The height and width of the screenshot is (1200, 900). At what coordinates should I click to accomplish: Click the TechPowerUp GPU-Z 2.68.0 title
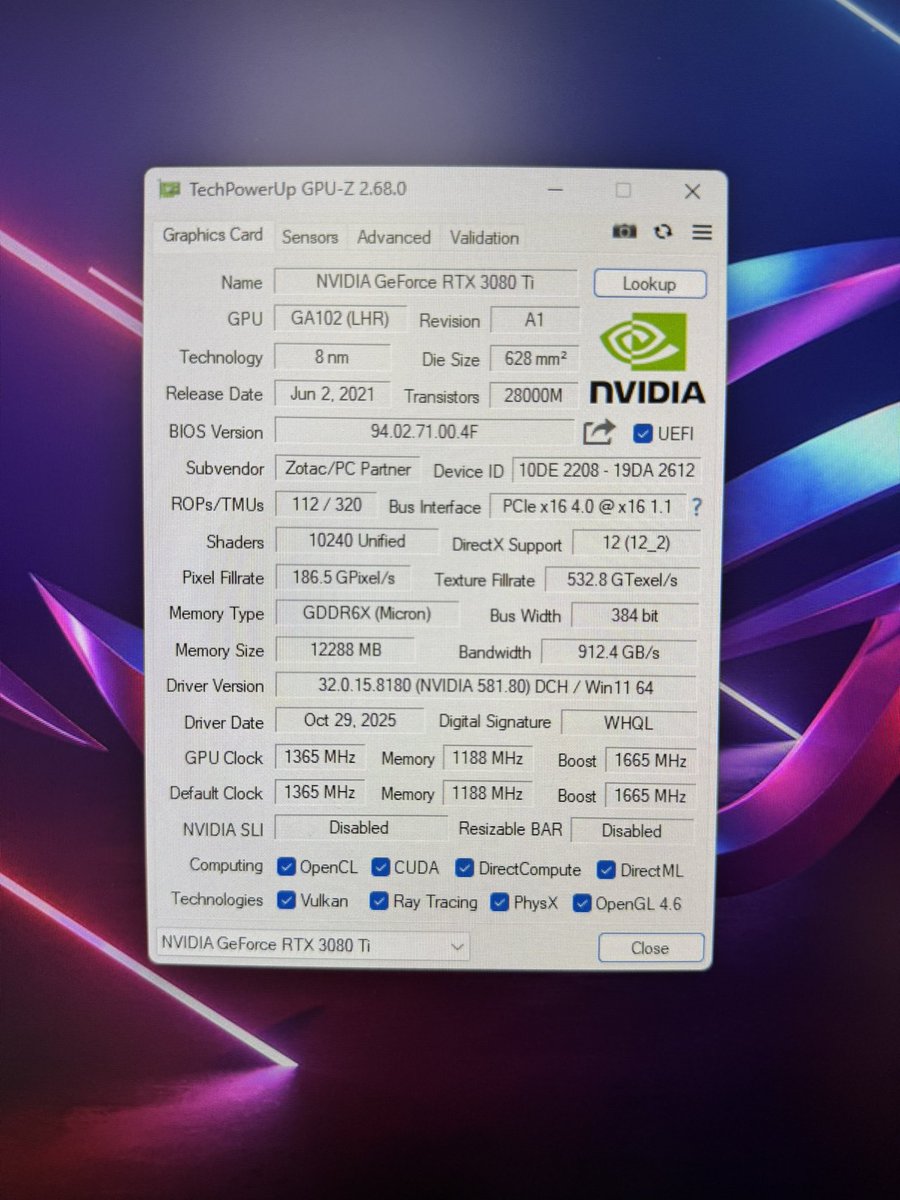click(x=298, y=189)
